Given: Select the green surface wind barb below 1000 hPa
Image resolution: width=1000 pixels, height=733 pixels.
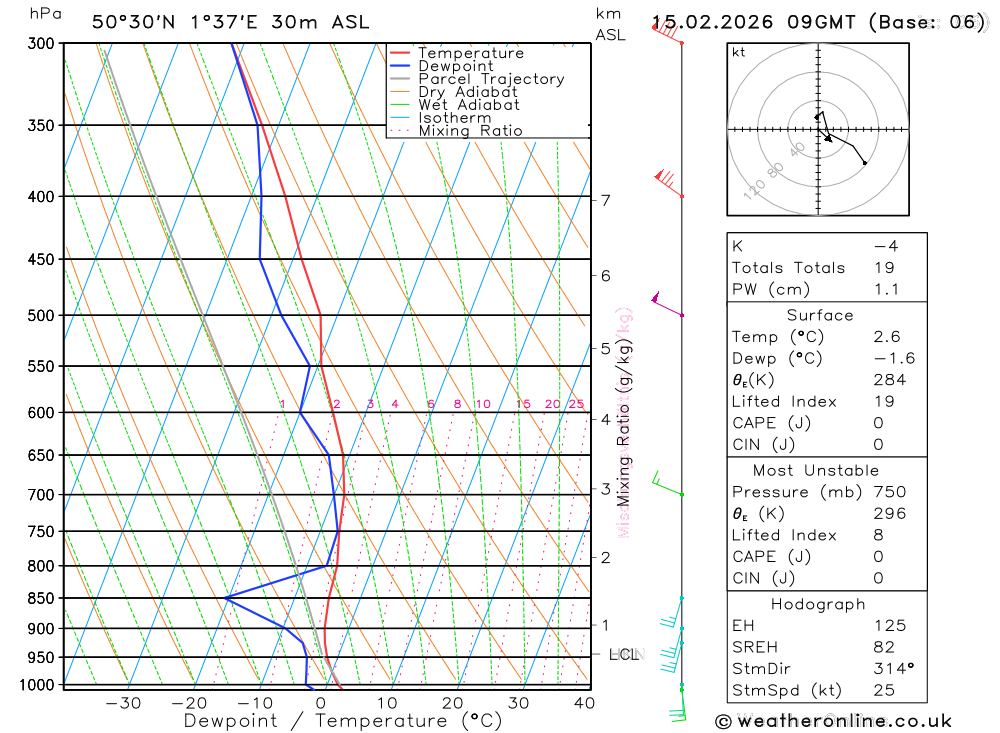Looking at the screenshot, I should tap(678, 704).
